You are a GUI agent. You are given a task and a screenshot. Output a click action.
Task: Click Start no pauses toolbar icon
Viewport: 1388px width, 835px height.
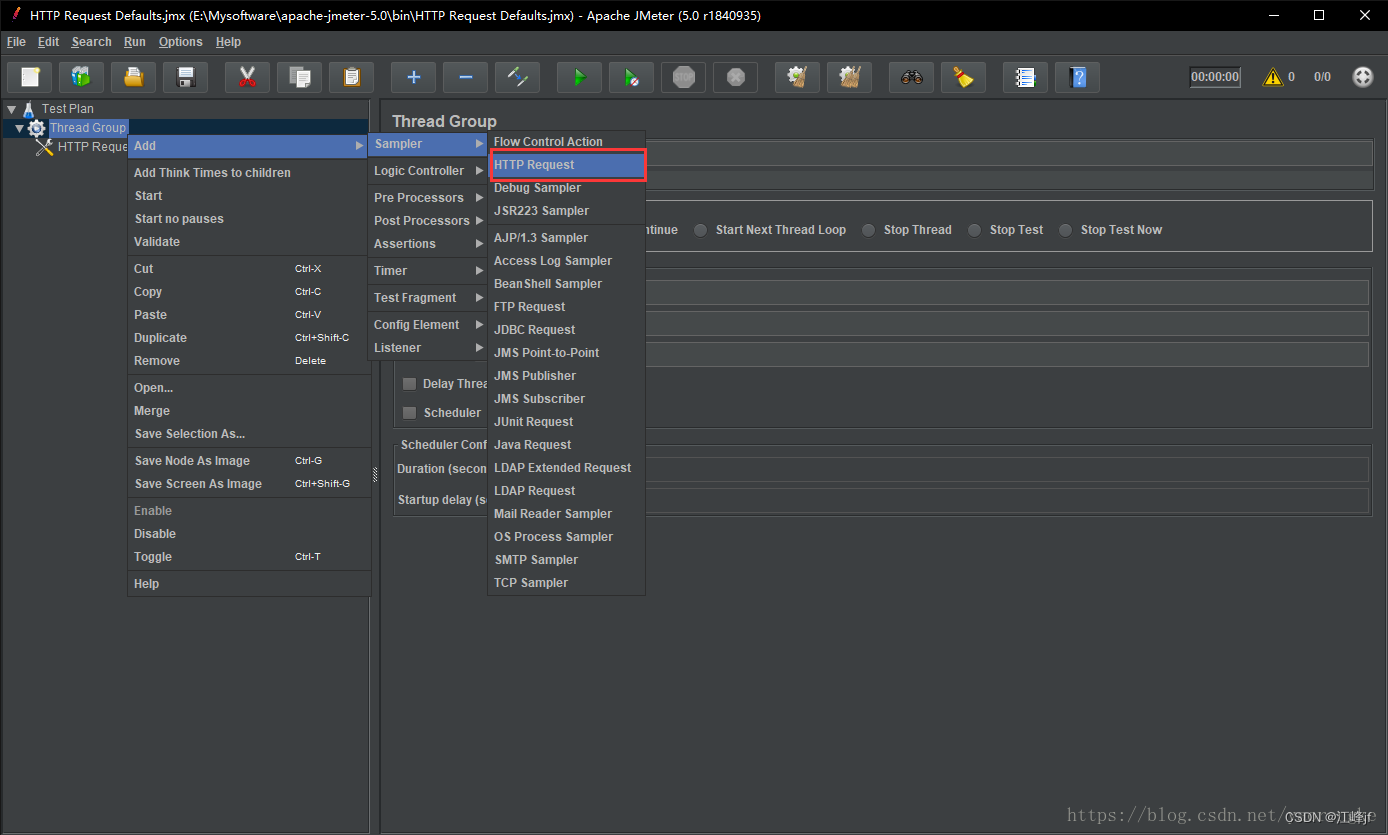[631, 77]
